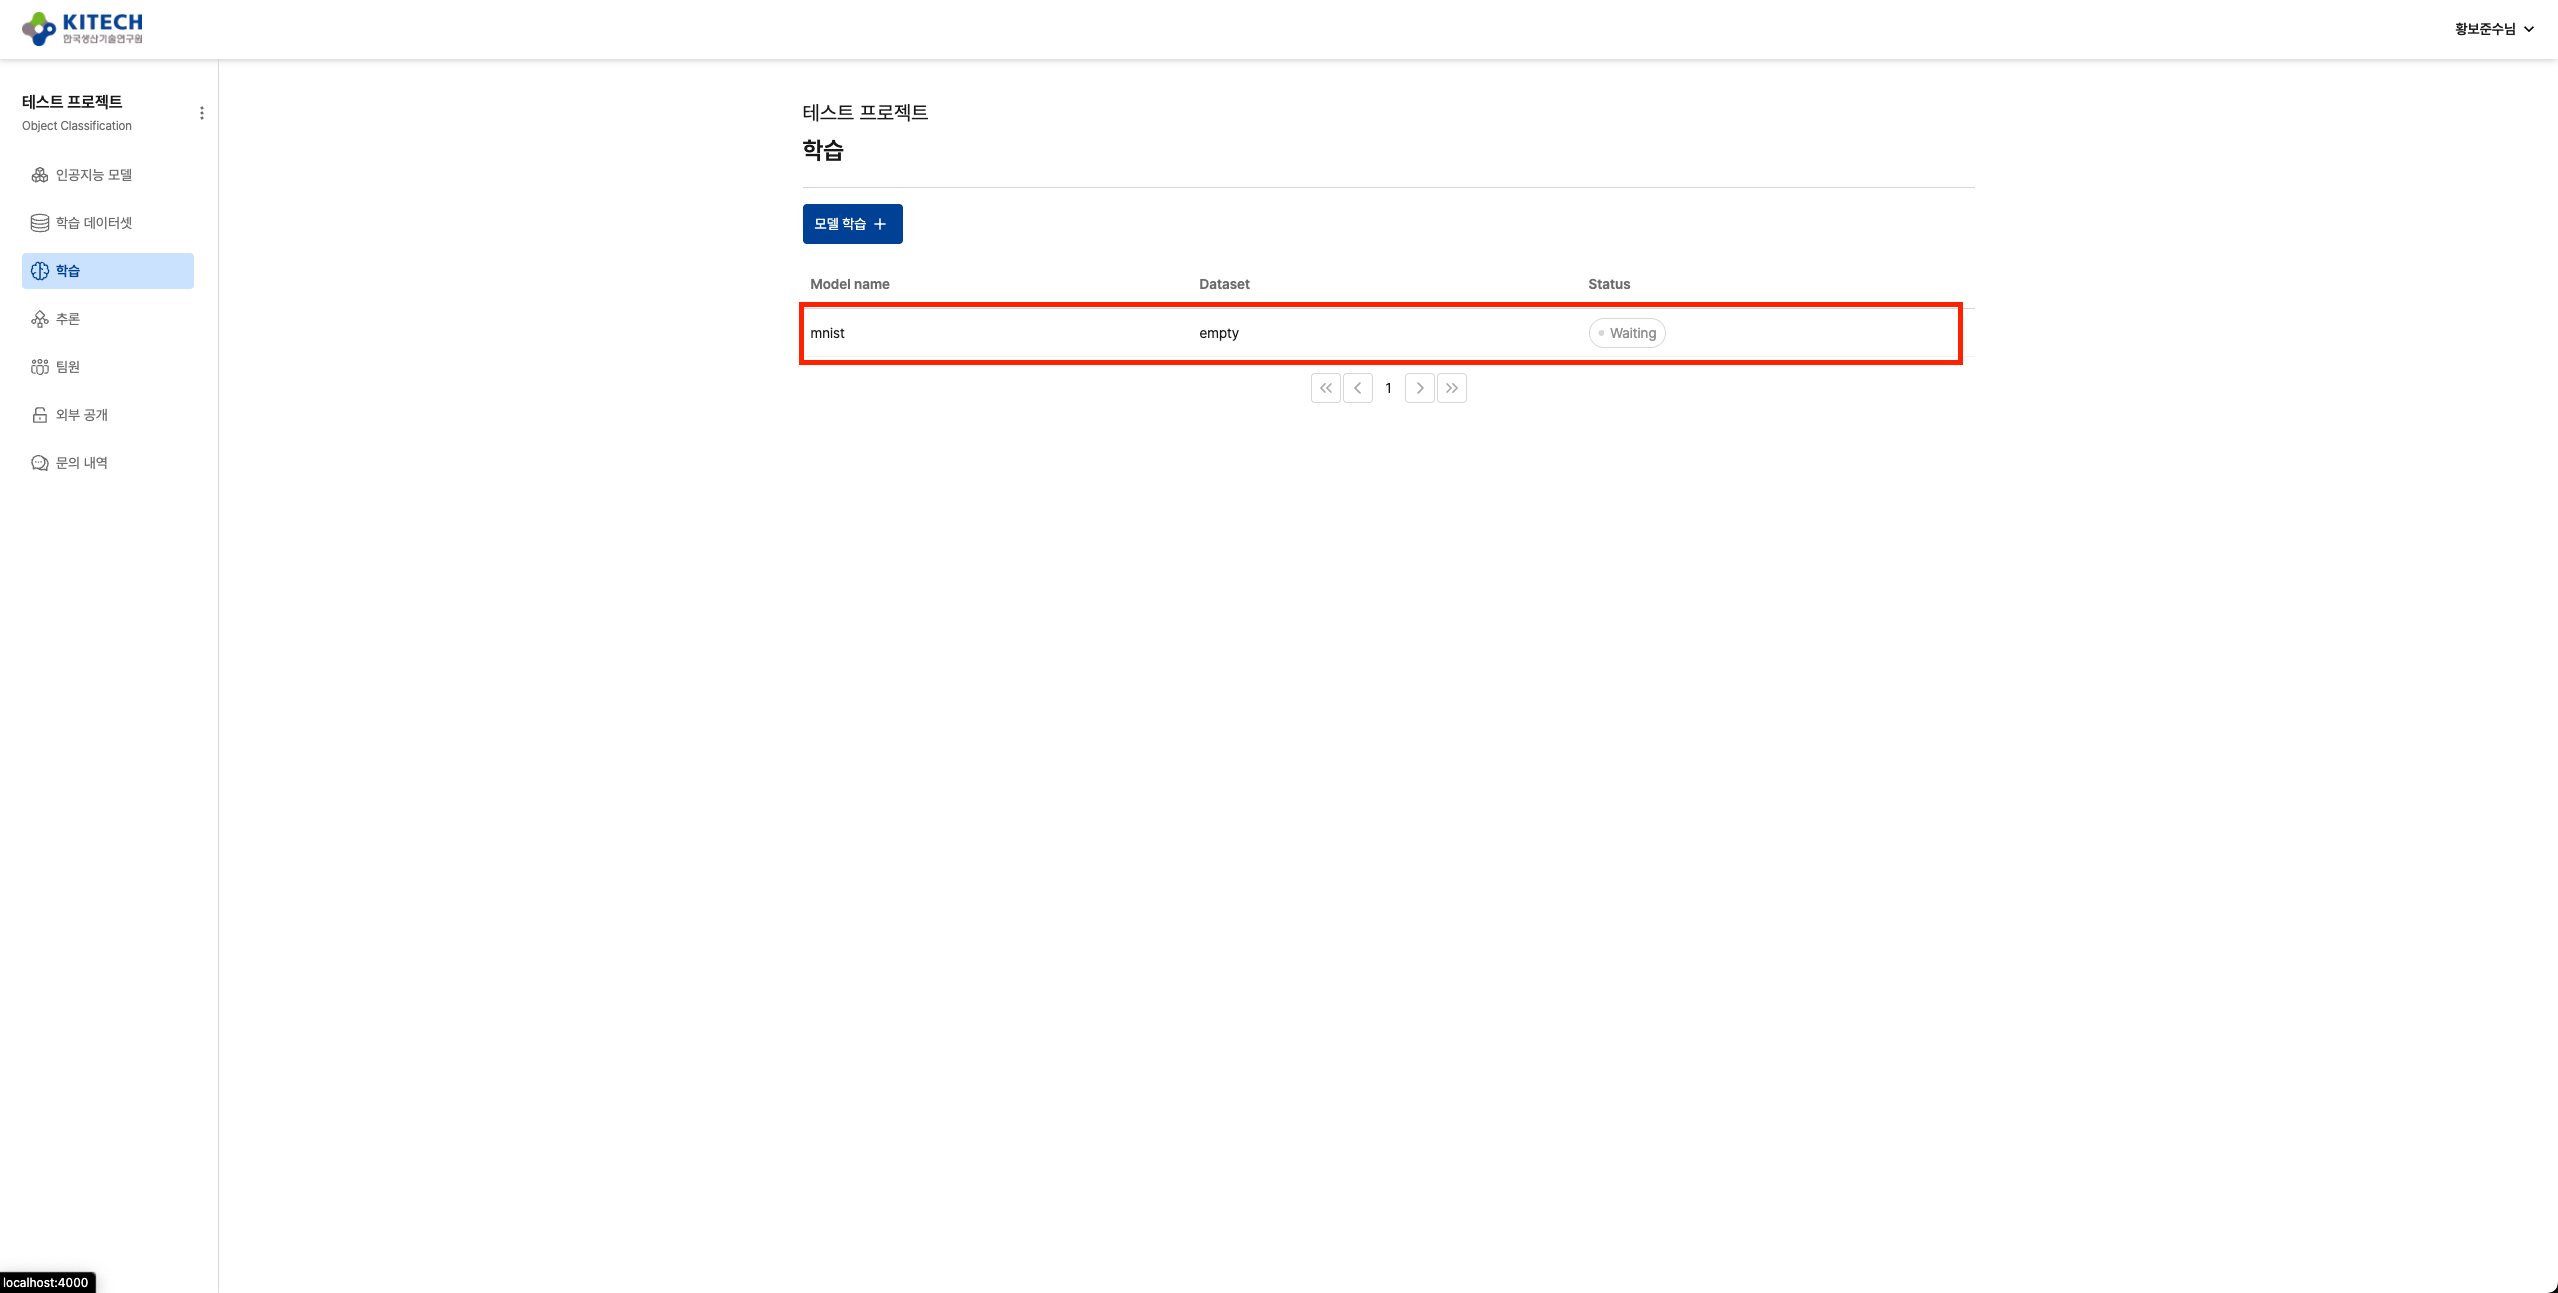Expand the 황보준수님 user dropdown

[x=2493, y=29]
